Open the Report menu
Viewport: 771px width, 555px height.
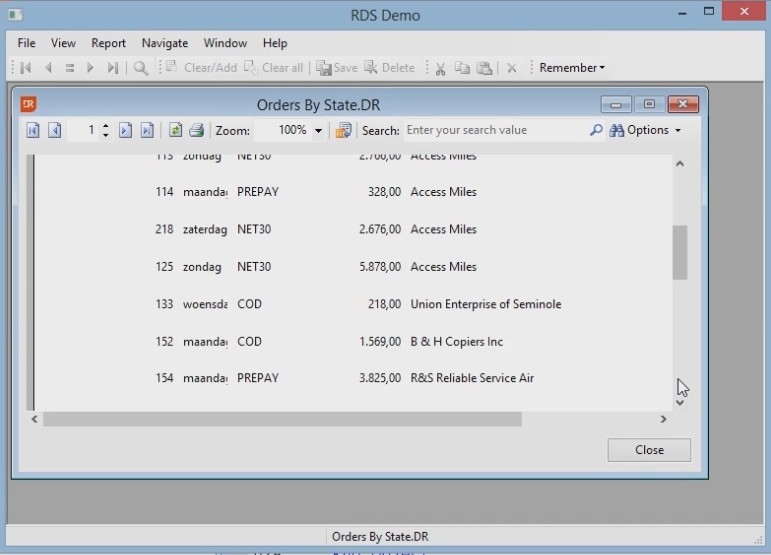[108, 43]
